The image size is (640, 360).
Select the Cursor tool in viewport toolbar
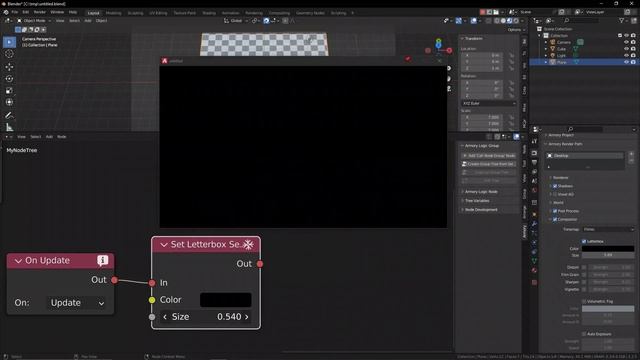(x=9, y=54)
